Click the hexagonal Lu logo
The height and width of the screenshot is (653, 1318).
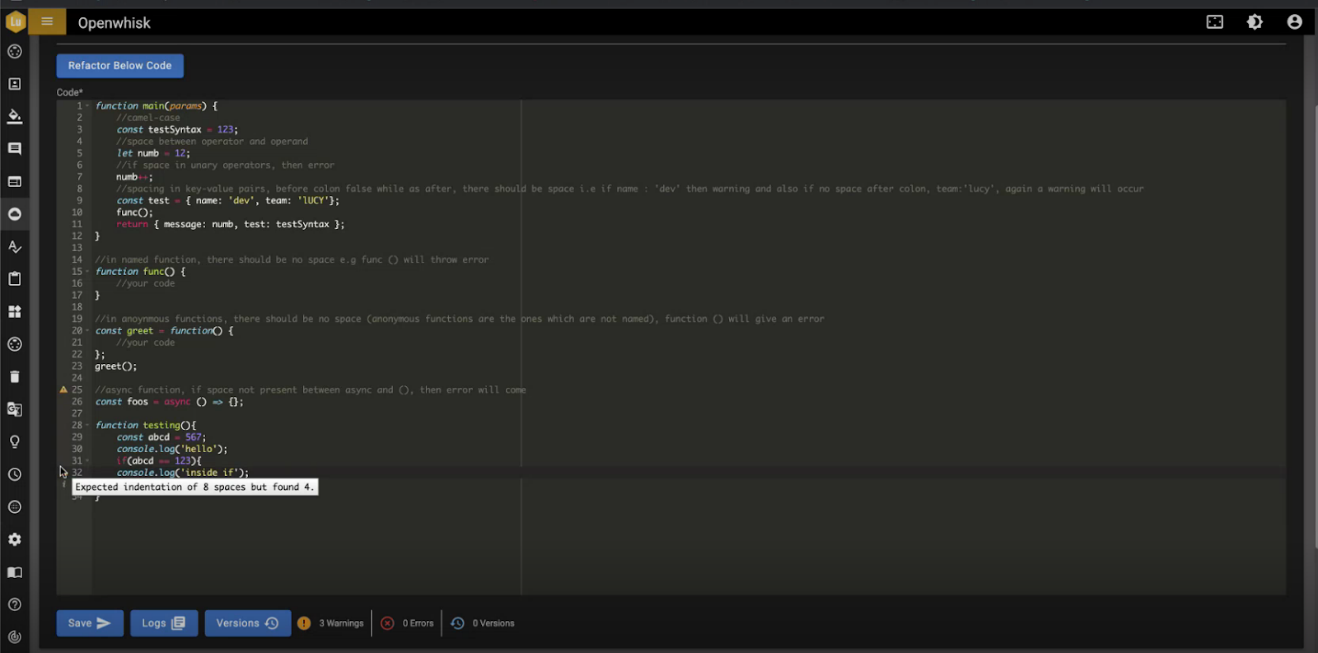coord(15,22)
